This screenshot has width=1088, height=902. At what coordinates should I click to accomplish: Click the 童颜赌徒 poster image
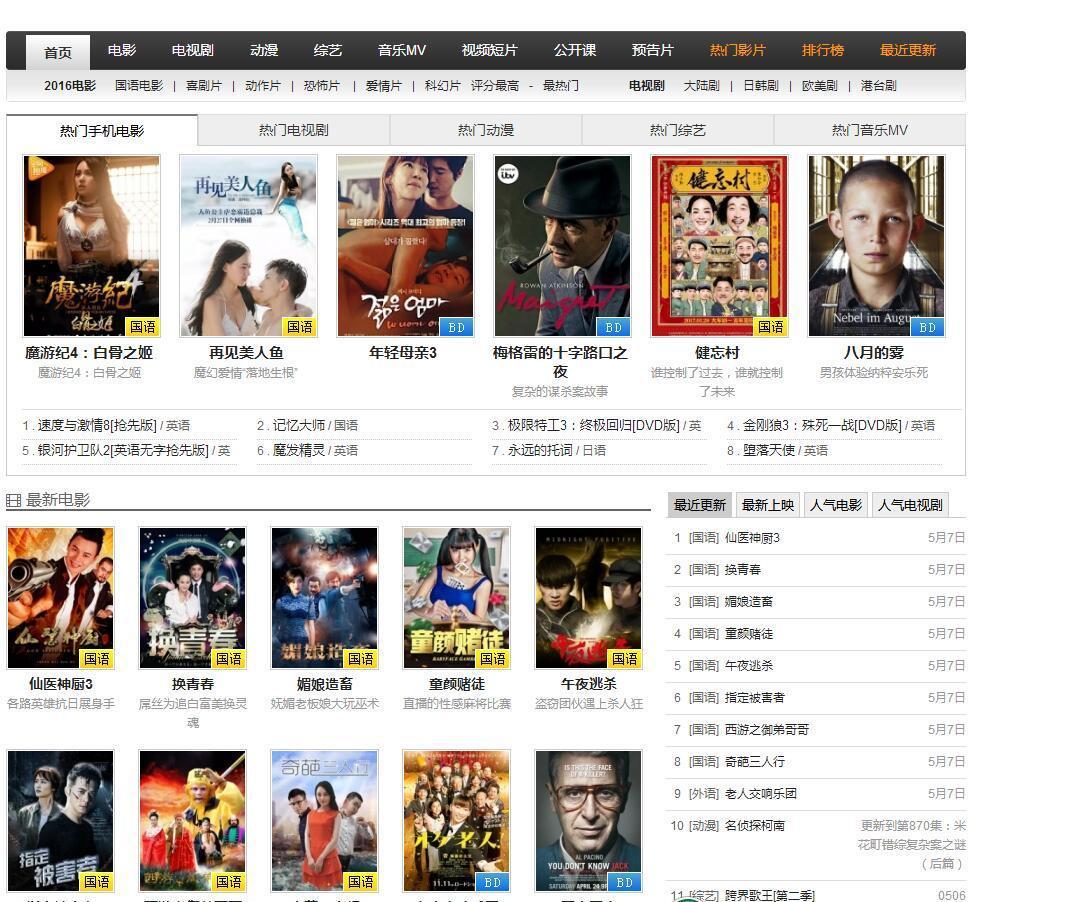coord(456,598)
